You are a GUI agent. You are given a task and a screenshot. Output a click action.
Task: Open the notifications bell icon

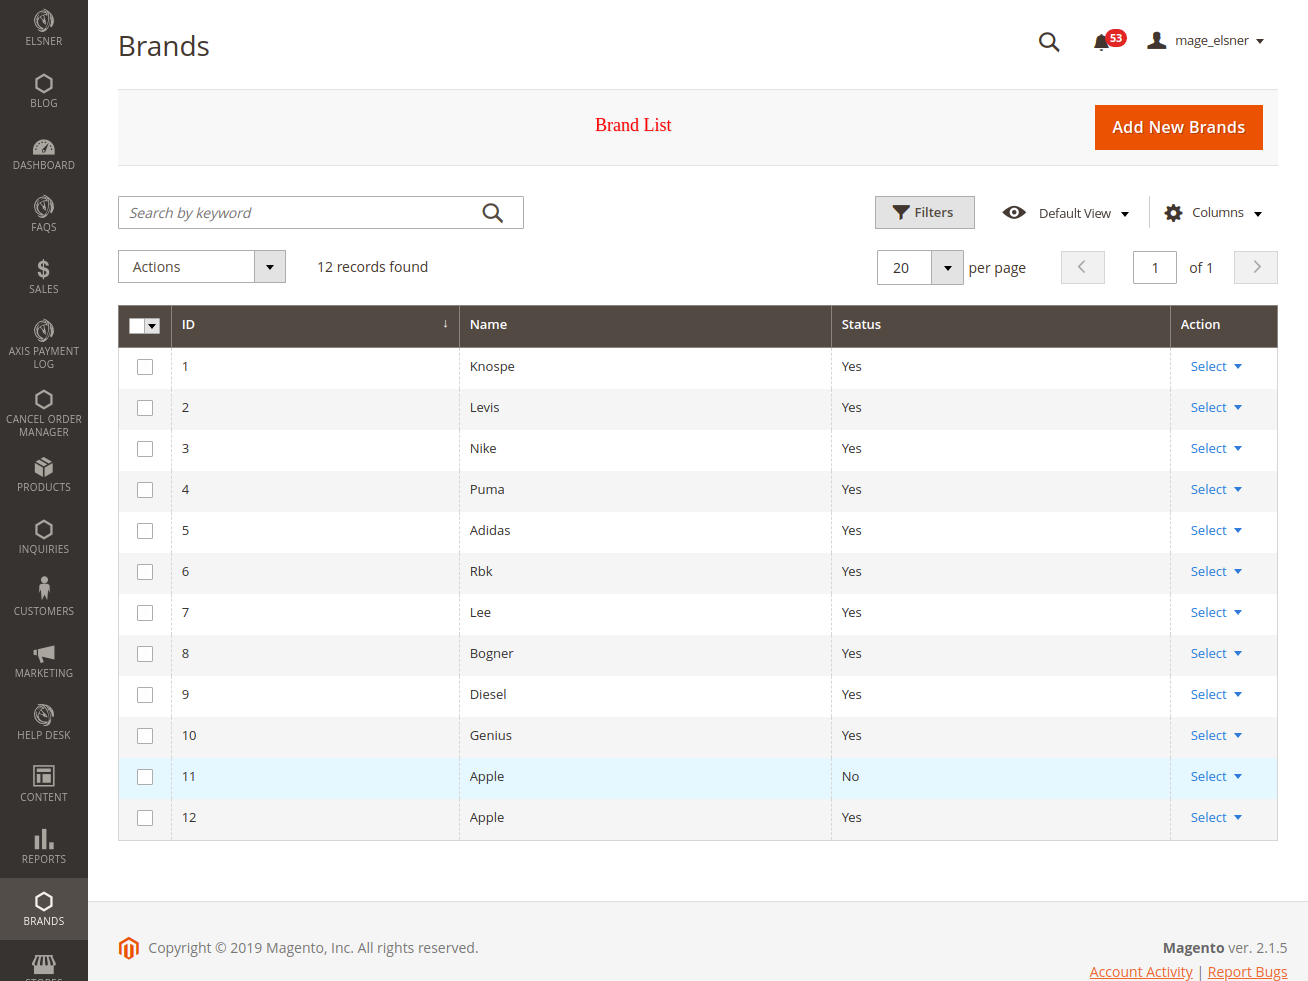coord(1102,42)
